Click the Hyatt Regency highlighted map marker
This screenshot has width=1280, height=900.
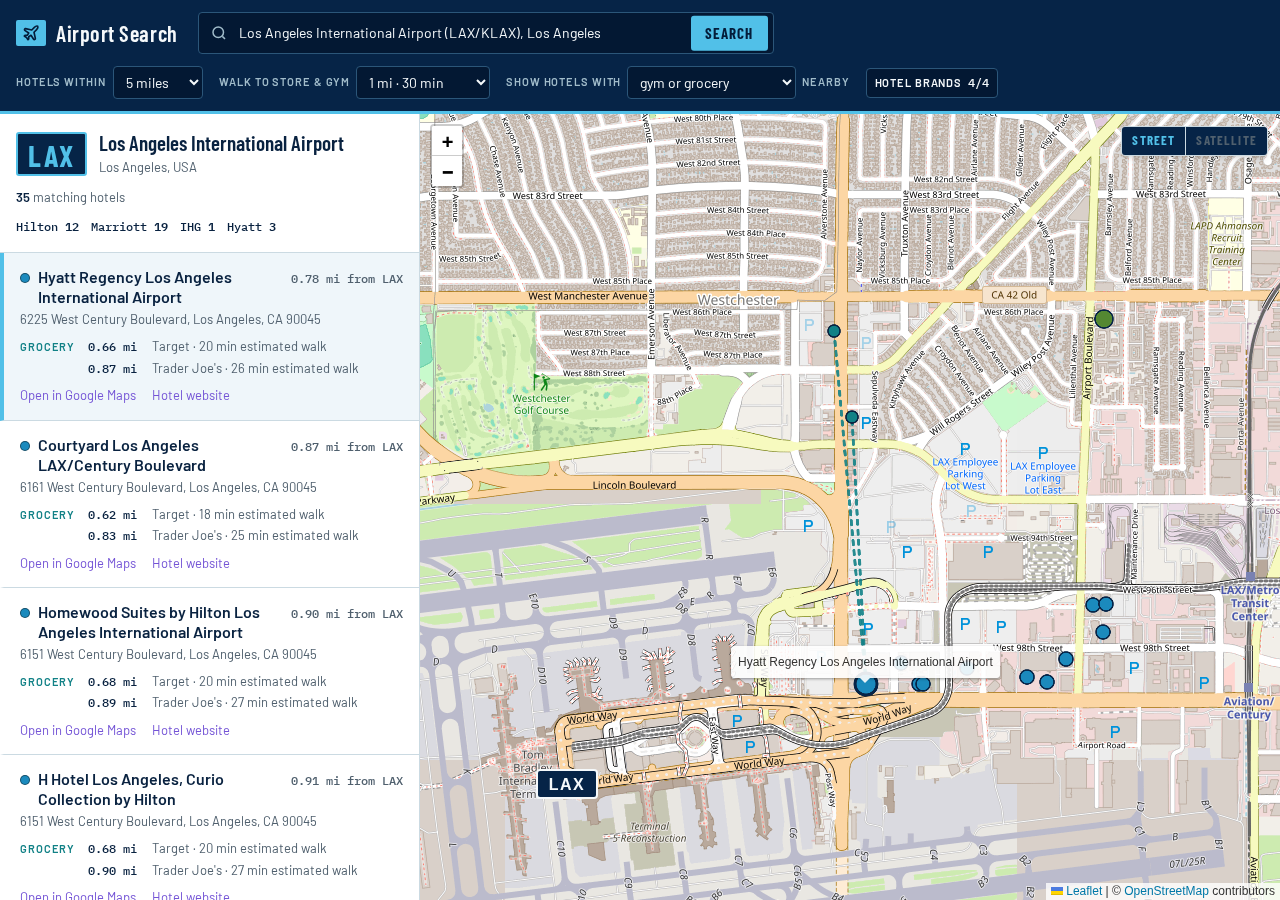point(866,684)
